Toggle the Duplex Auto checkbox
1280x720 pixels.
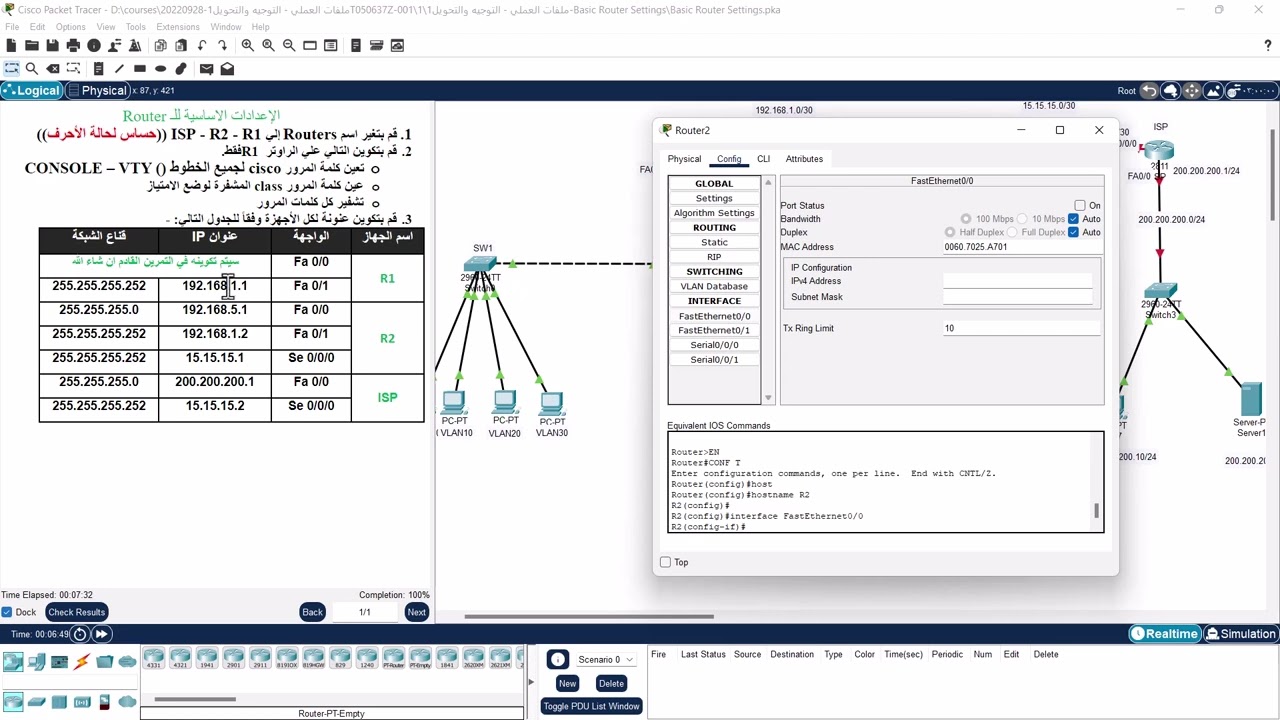click(x=1073, y=232)
